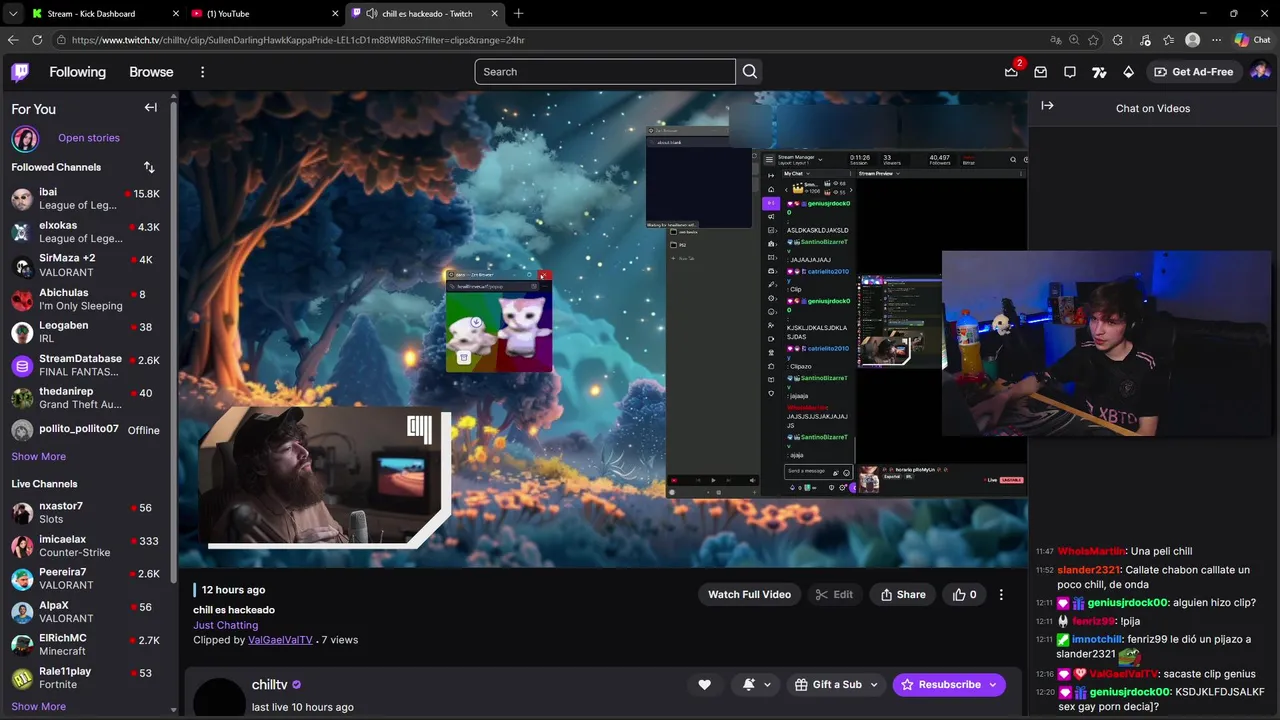Open the Browse page
Image resolution: width=1280 pixels, height=720 pixels.
click(151, 72)
